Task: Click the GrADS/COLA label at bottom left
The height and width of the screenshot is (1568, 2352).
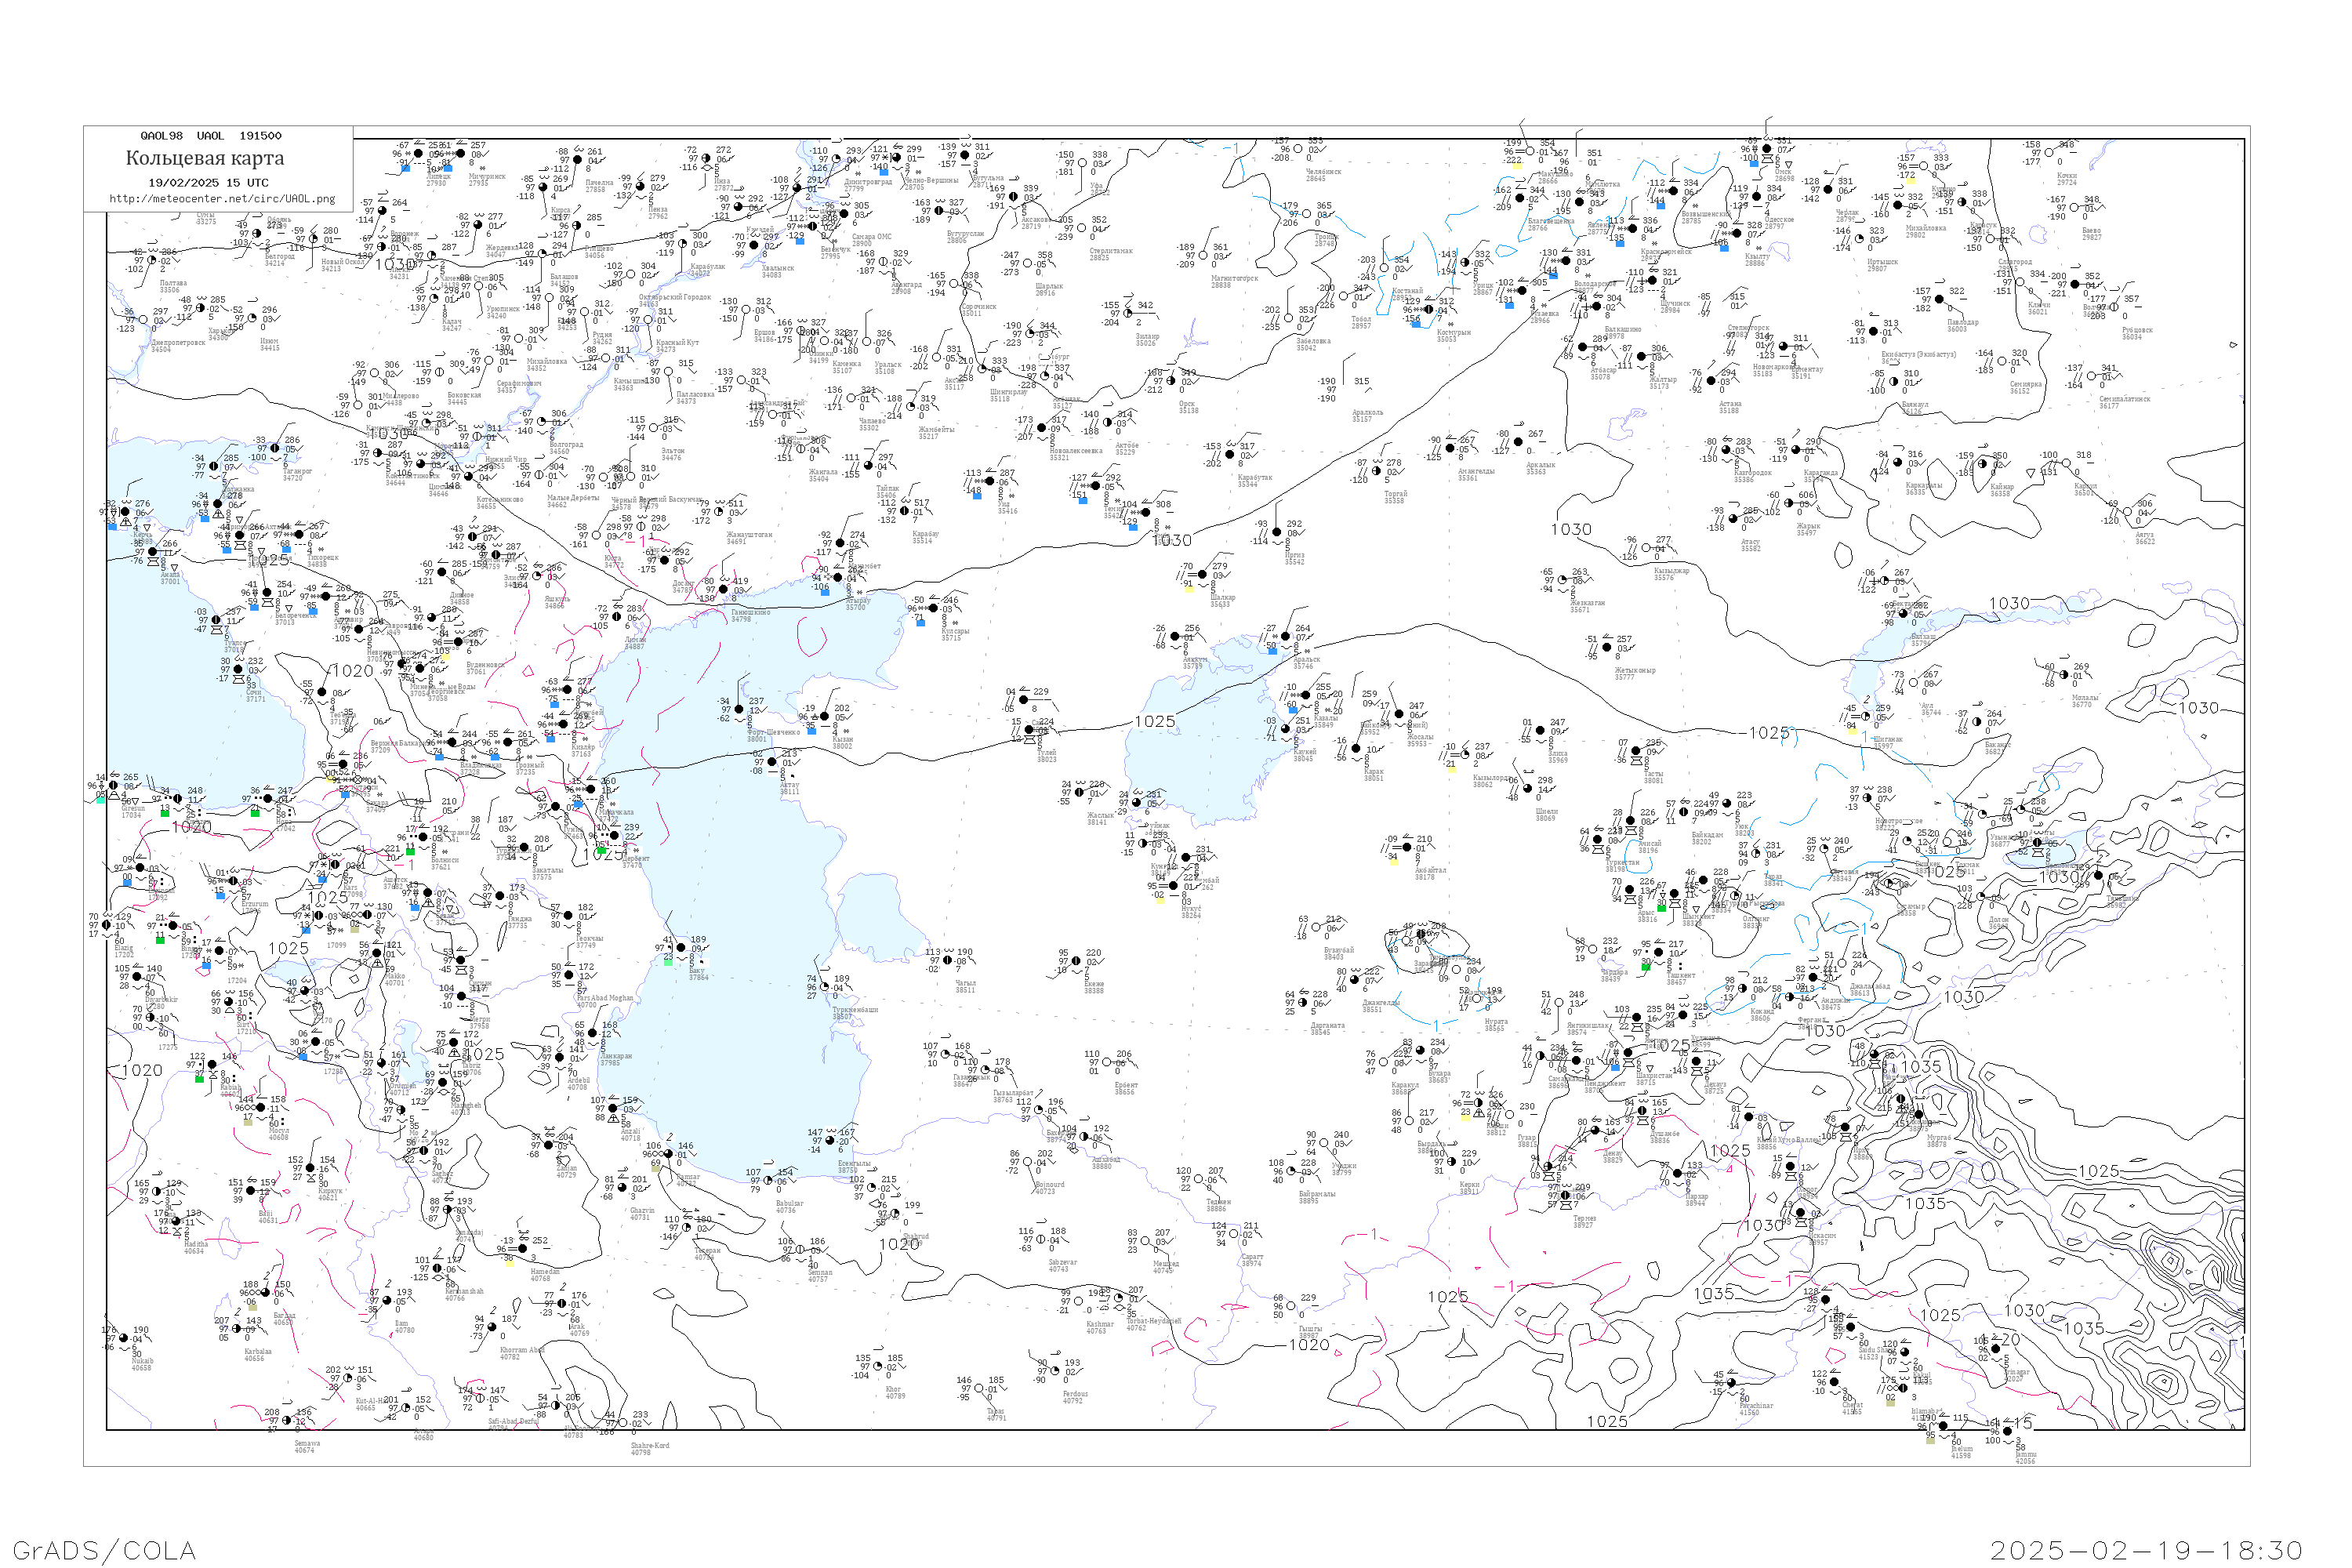Action: point(104,1550)
